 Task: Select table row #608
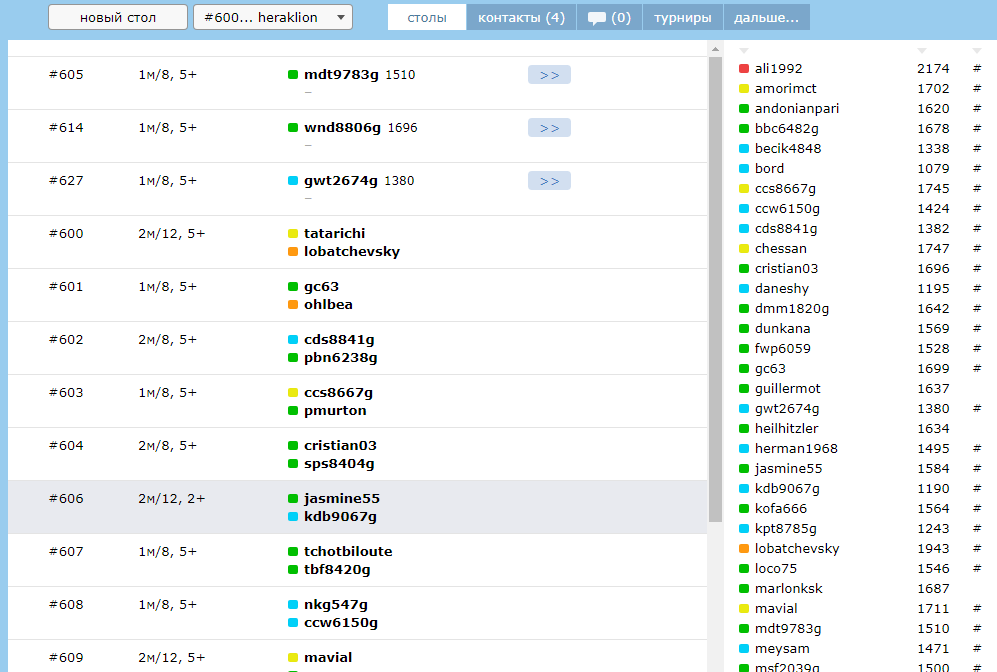point(357,613)
